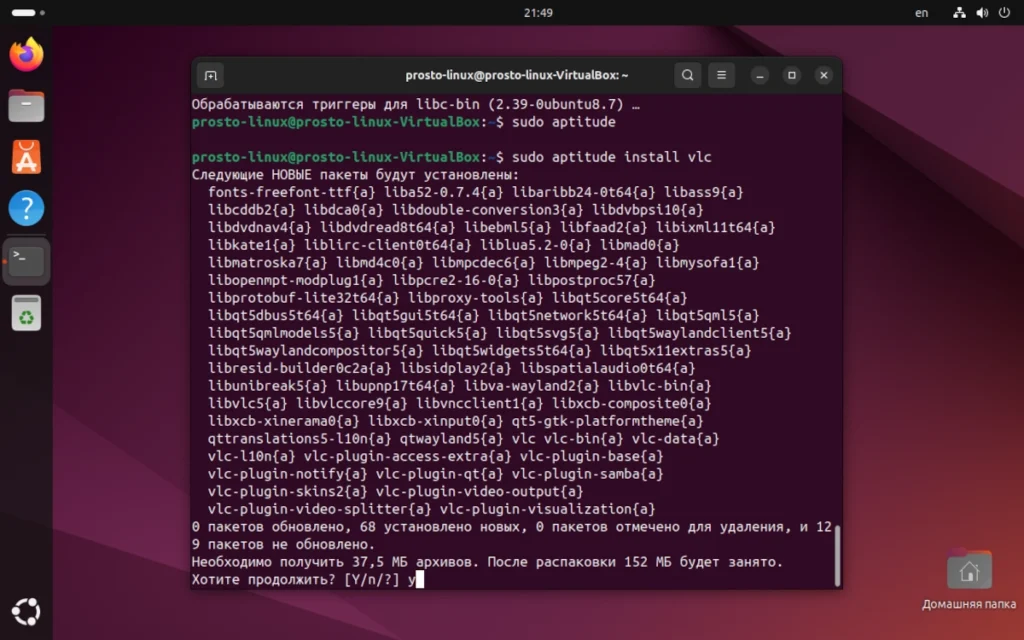Image resolution: width=1024 pixels, height=640 pixels.
Task: Switch the 'en' keyboard layout indicator
Action: tap(921, 12)
